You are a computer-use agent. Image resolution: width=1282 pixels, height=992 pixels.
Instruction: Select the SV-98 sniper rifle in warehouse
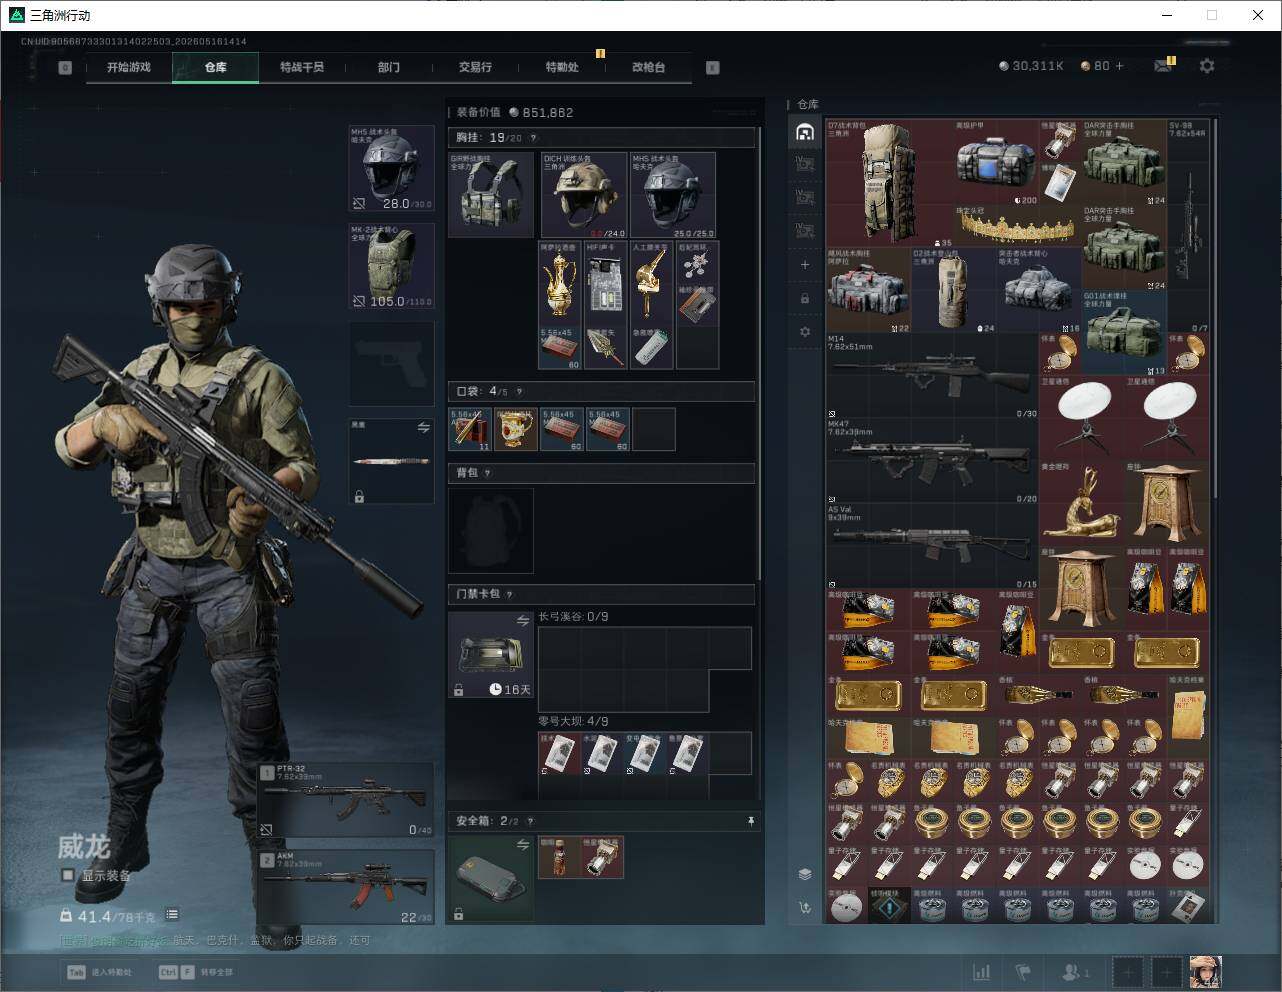1188,227
